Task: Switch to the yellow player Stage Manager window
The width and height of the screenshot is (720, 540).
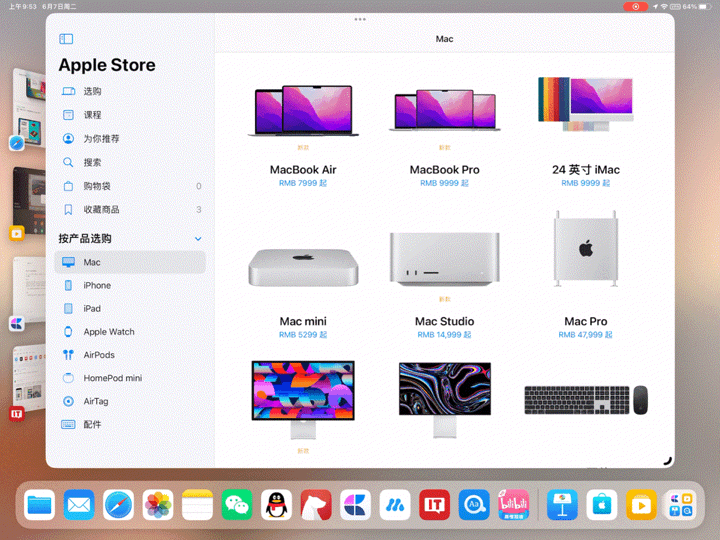Action: coord(28,203)
